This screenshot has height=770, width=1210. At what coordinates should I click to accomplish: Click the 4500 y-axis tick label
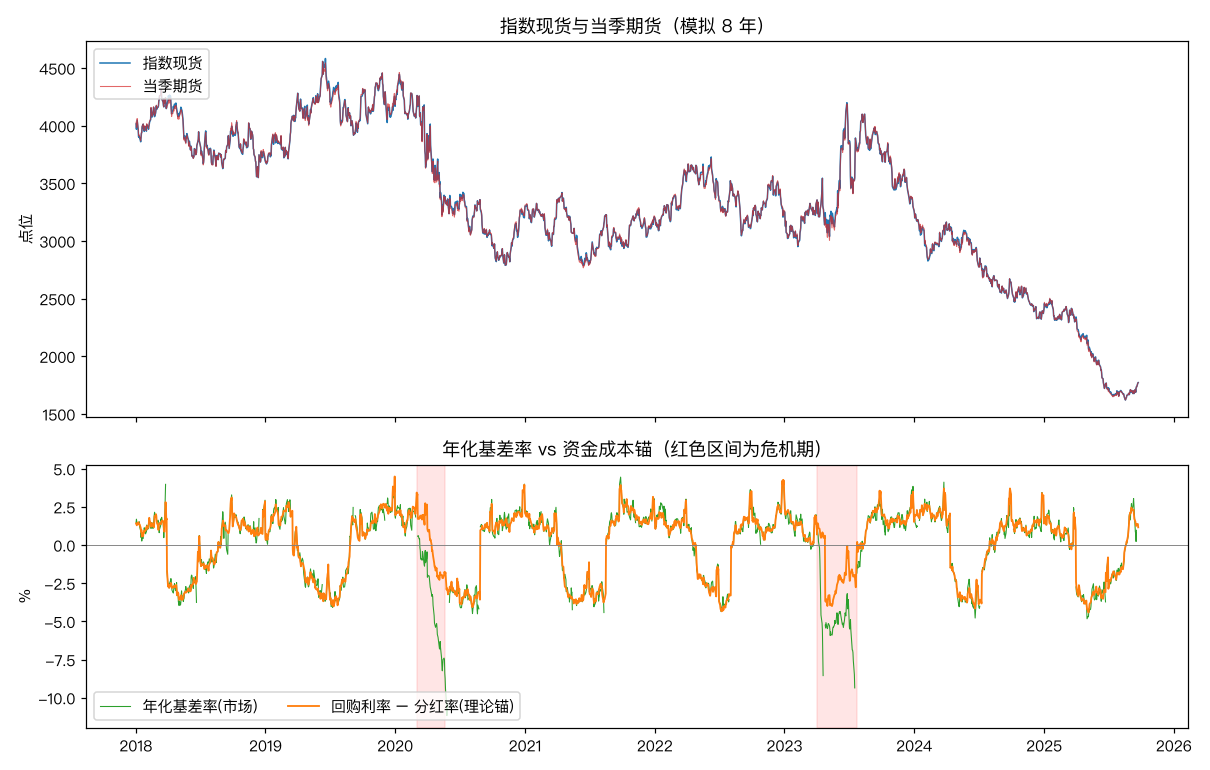tap(58, 69)
